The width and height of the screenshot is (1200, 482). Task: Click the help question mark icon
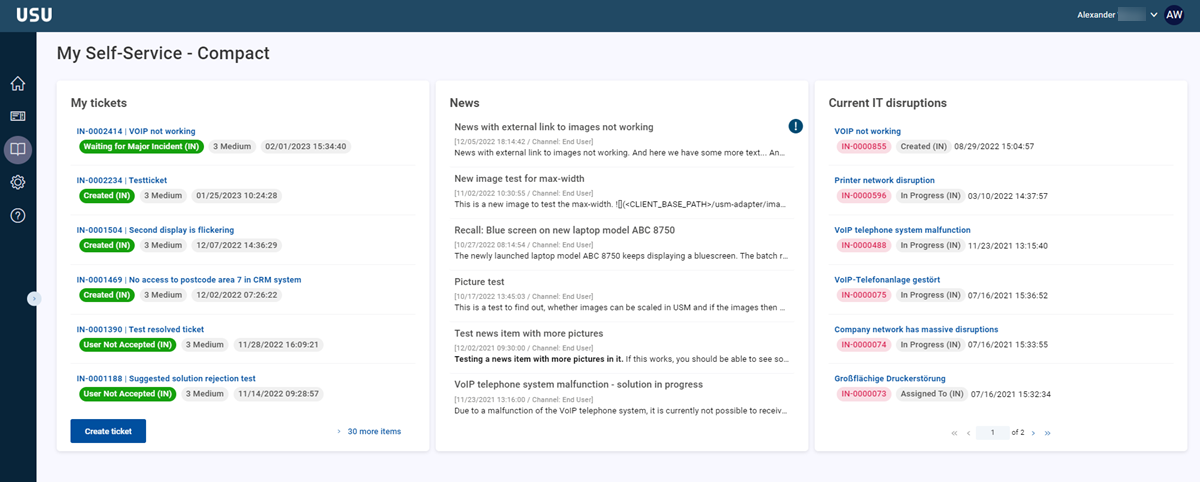tap(18, 215)
